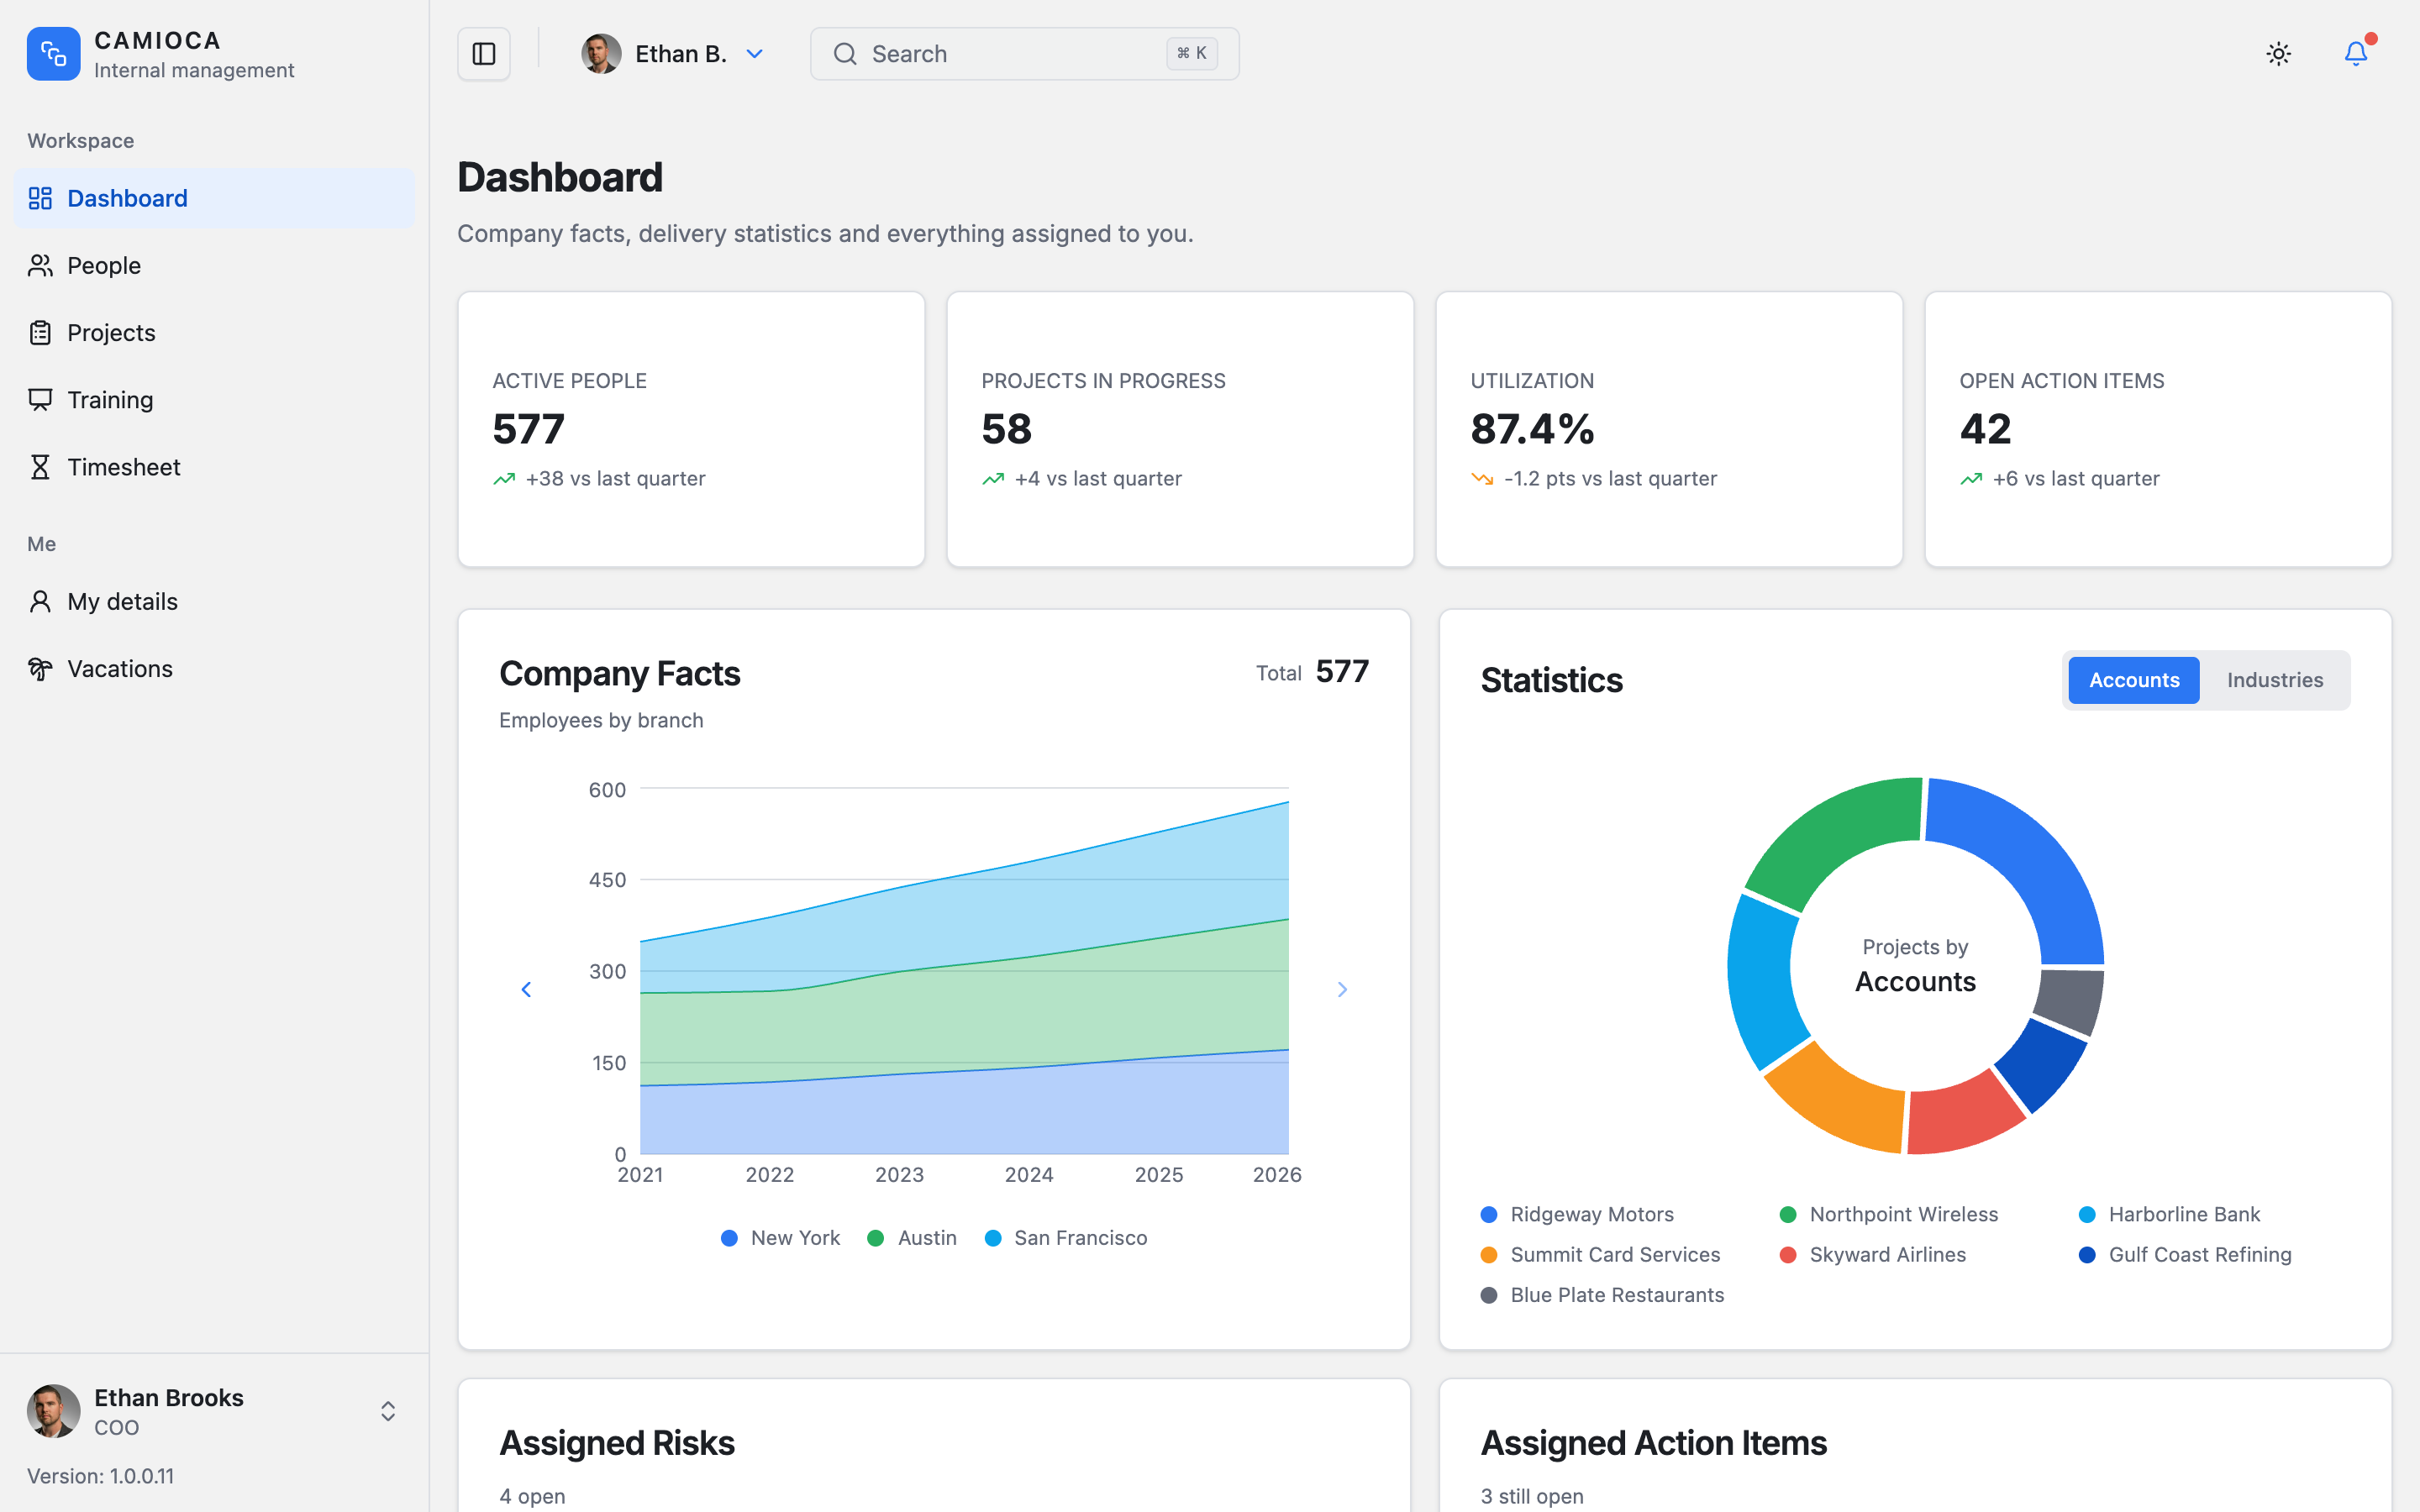This screenshot has width=2420, height=1512.
Task: Click Summit Card Services orange legend swatch
Action: click(1489, 1255)
